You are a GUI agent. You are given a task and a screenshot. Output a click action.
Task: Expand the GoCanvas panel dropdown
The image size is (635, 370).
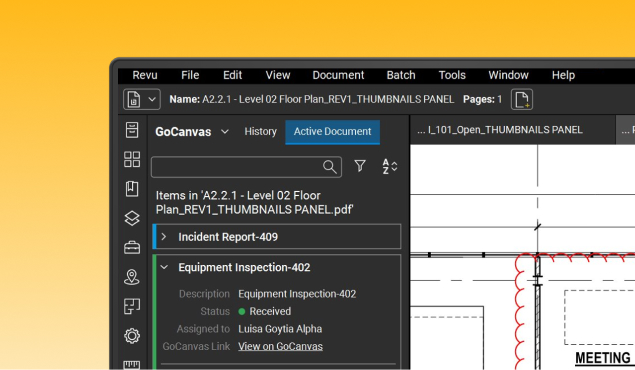[x=225, y=132]
